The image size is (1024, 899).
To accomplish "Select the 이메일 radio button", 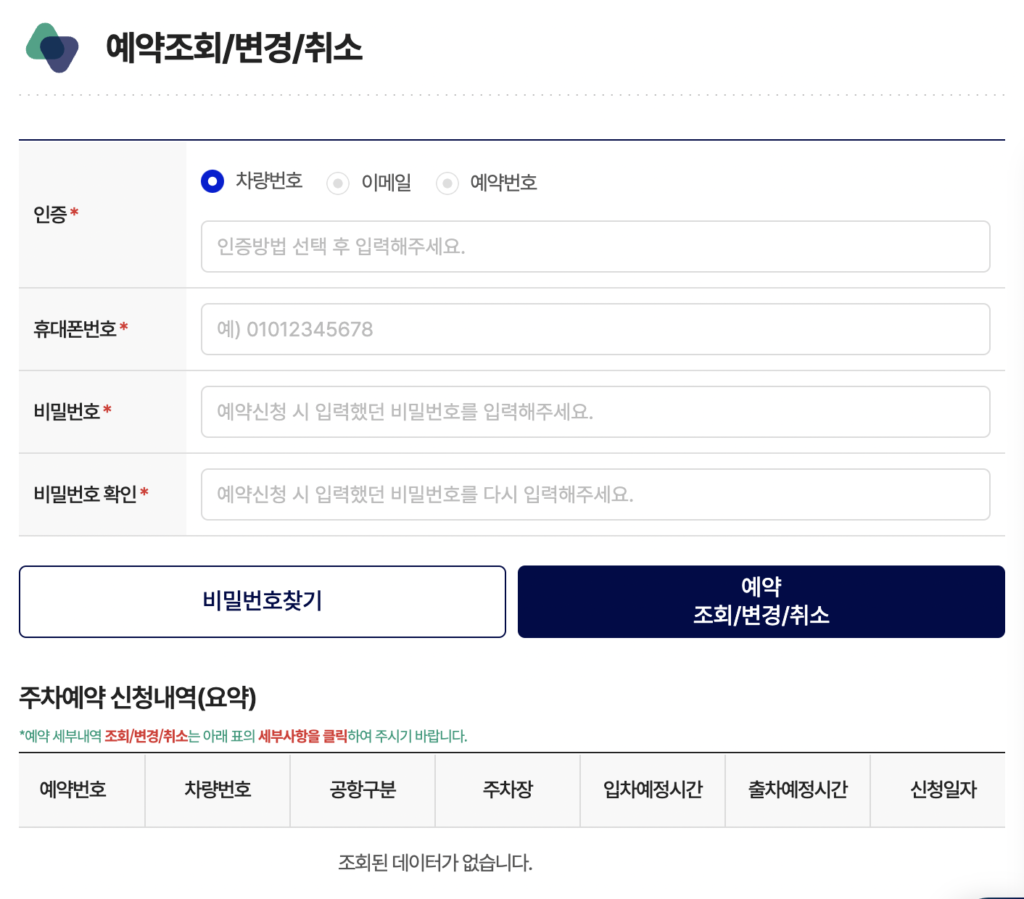I will click(x=338, y=183).
